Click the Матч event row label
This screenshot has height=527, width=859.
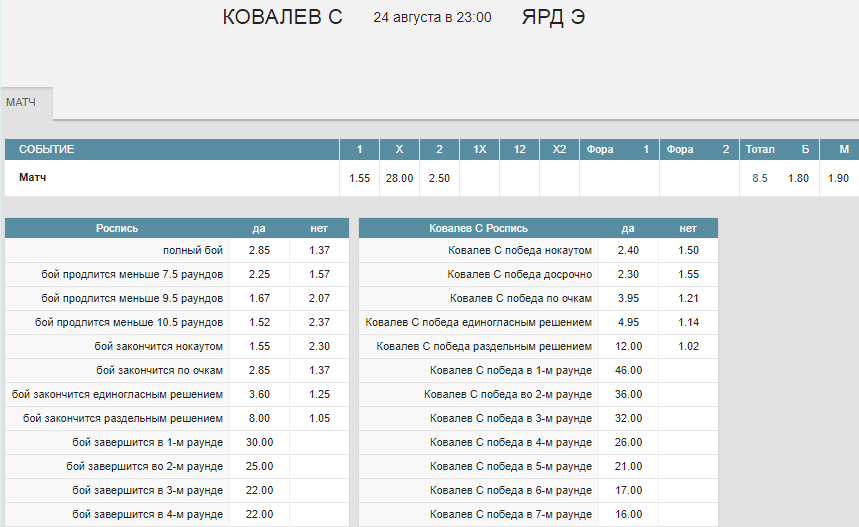[32, 177]
